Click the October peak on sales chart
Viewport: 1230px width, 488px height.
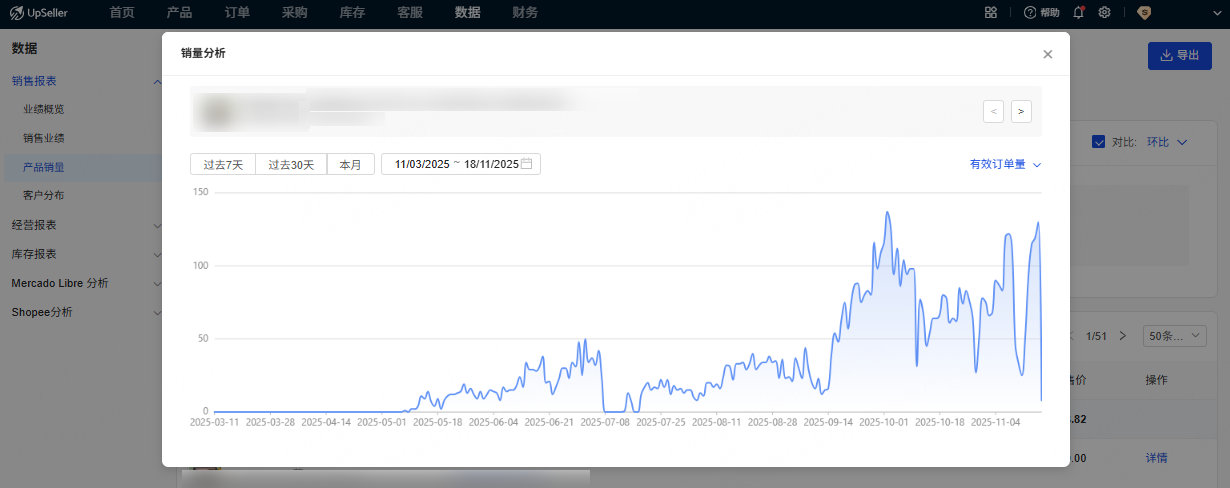(887, 213)
